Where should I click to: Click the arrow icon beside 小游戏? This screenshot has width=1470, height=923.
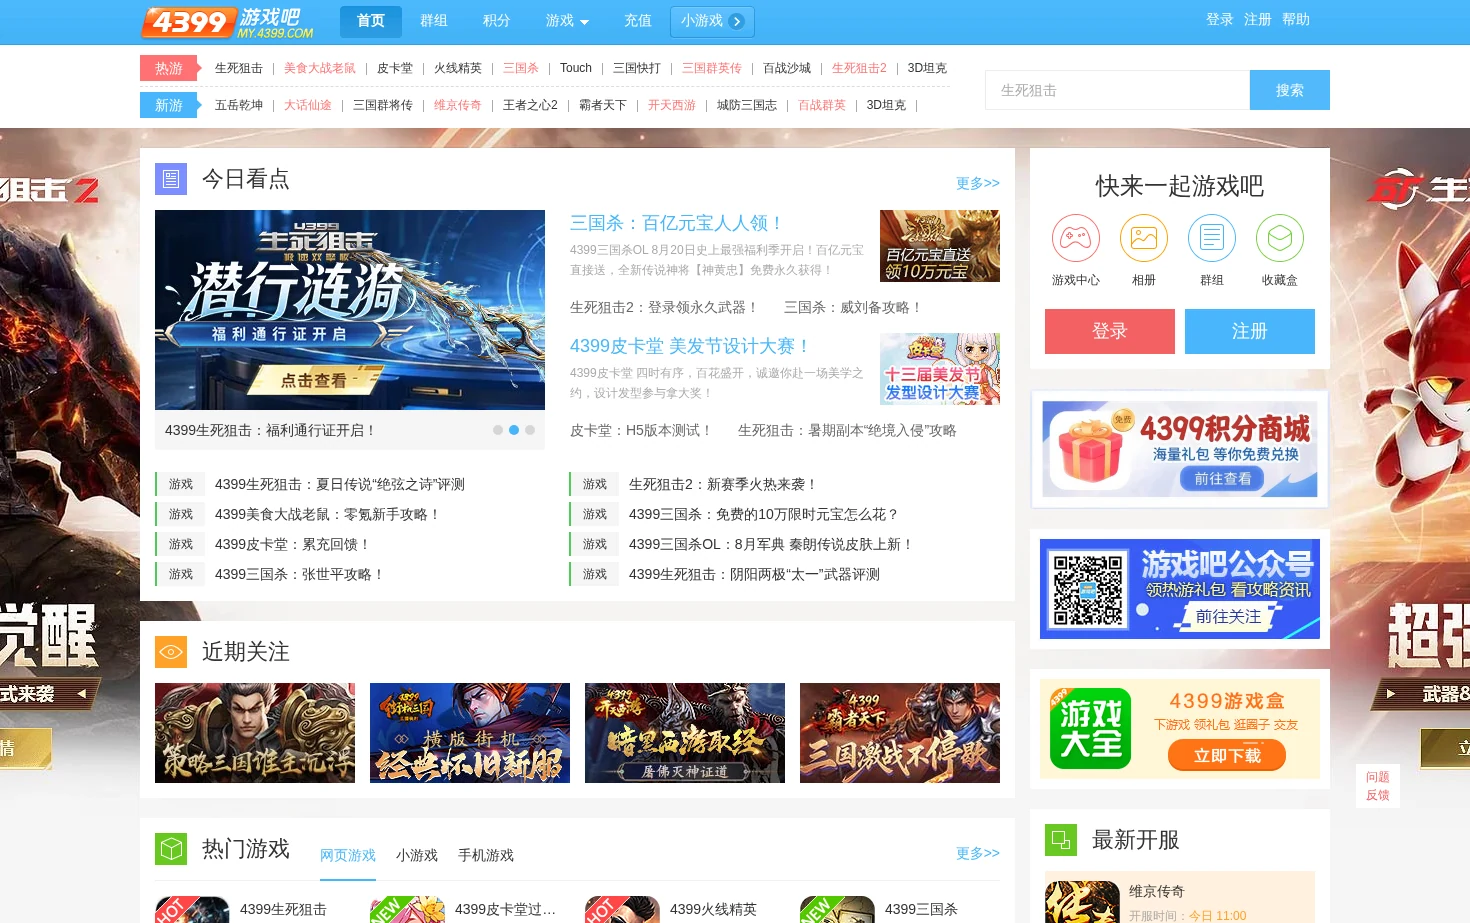[737, 21]
